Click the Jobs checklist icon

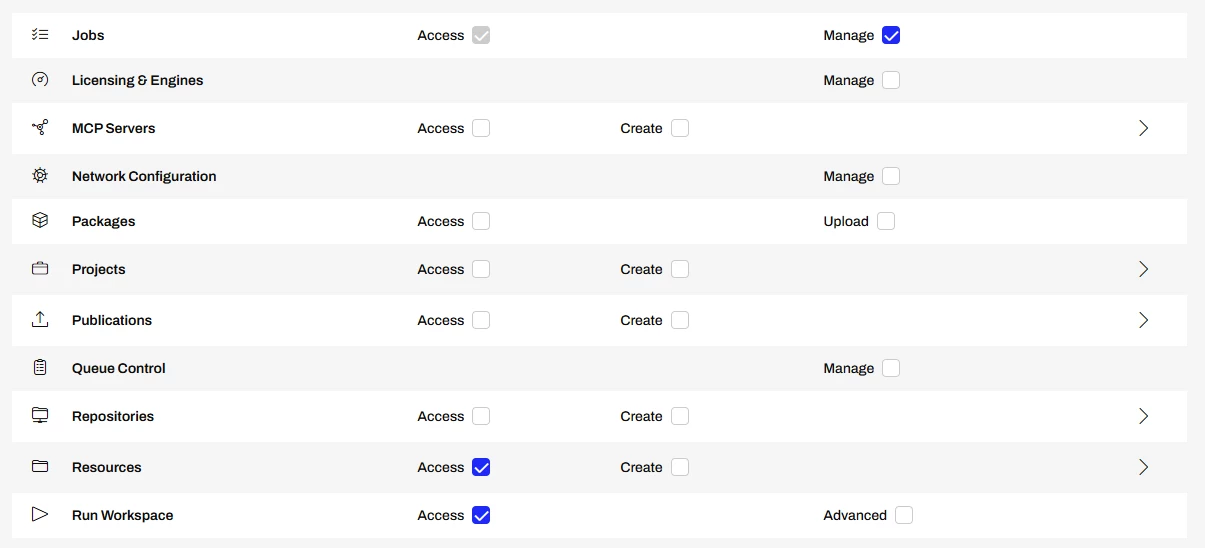tap(40, 35)
